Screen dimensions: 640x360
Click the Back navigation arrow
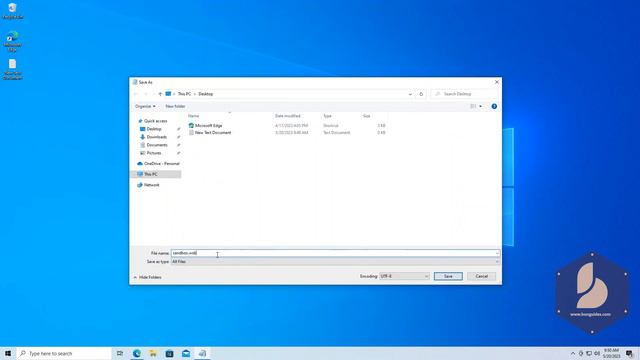(x=136, y=94)
